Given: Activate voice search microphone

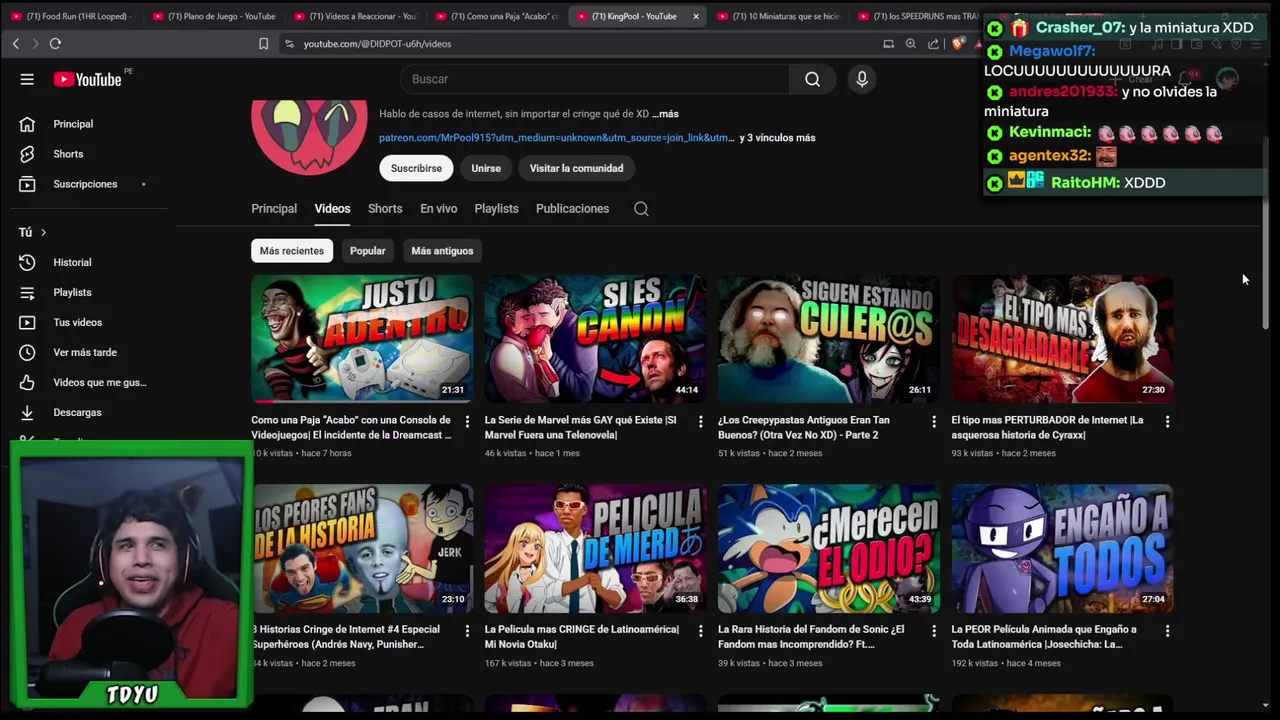Looking at the screenshot, I should pyautogui.click(x=862, y=79).
